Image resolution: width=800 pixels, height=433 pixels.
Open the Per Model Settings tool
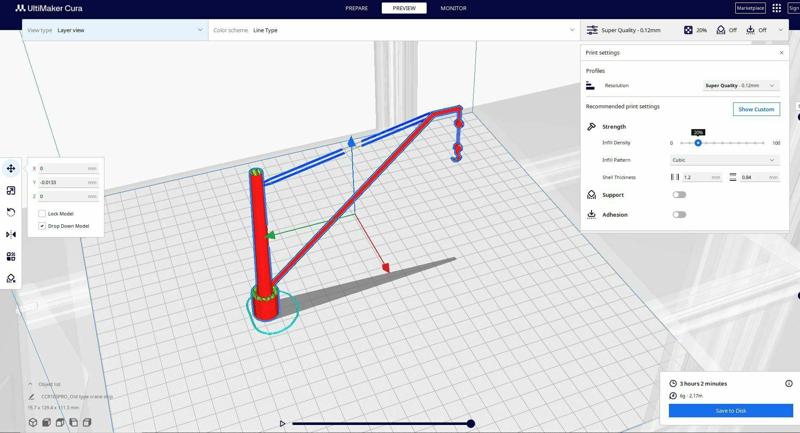click(11, 257)
